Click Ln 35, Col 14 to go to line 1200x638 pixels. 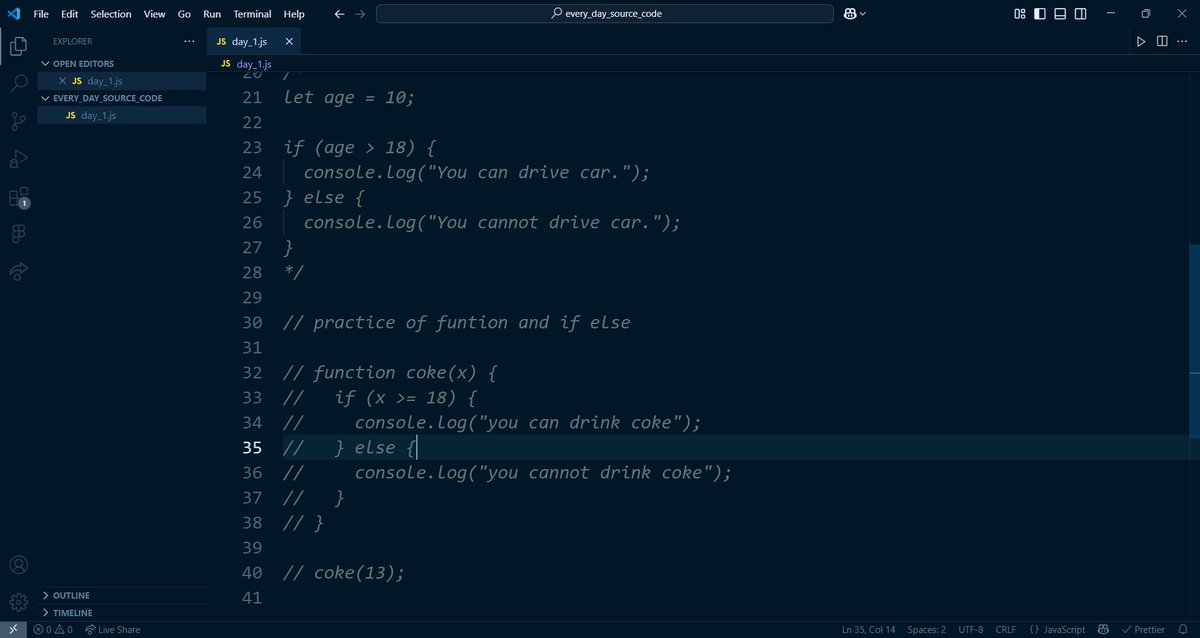869,629
